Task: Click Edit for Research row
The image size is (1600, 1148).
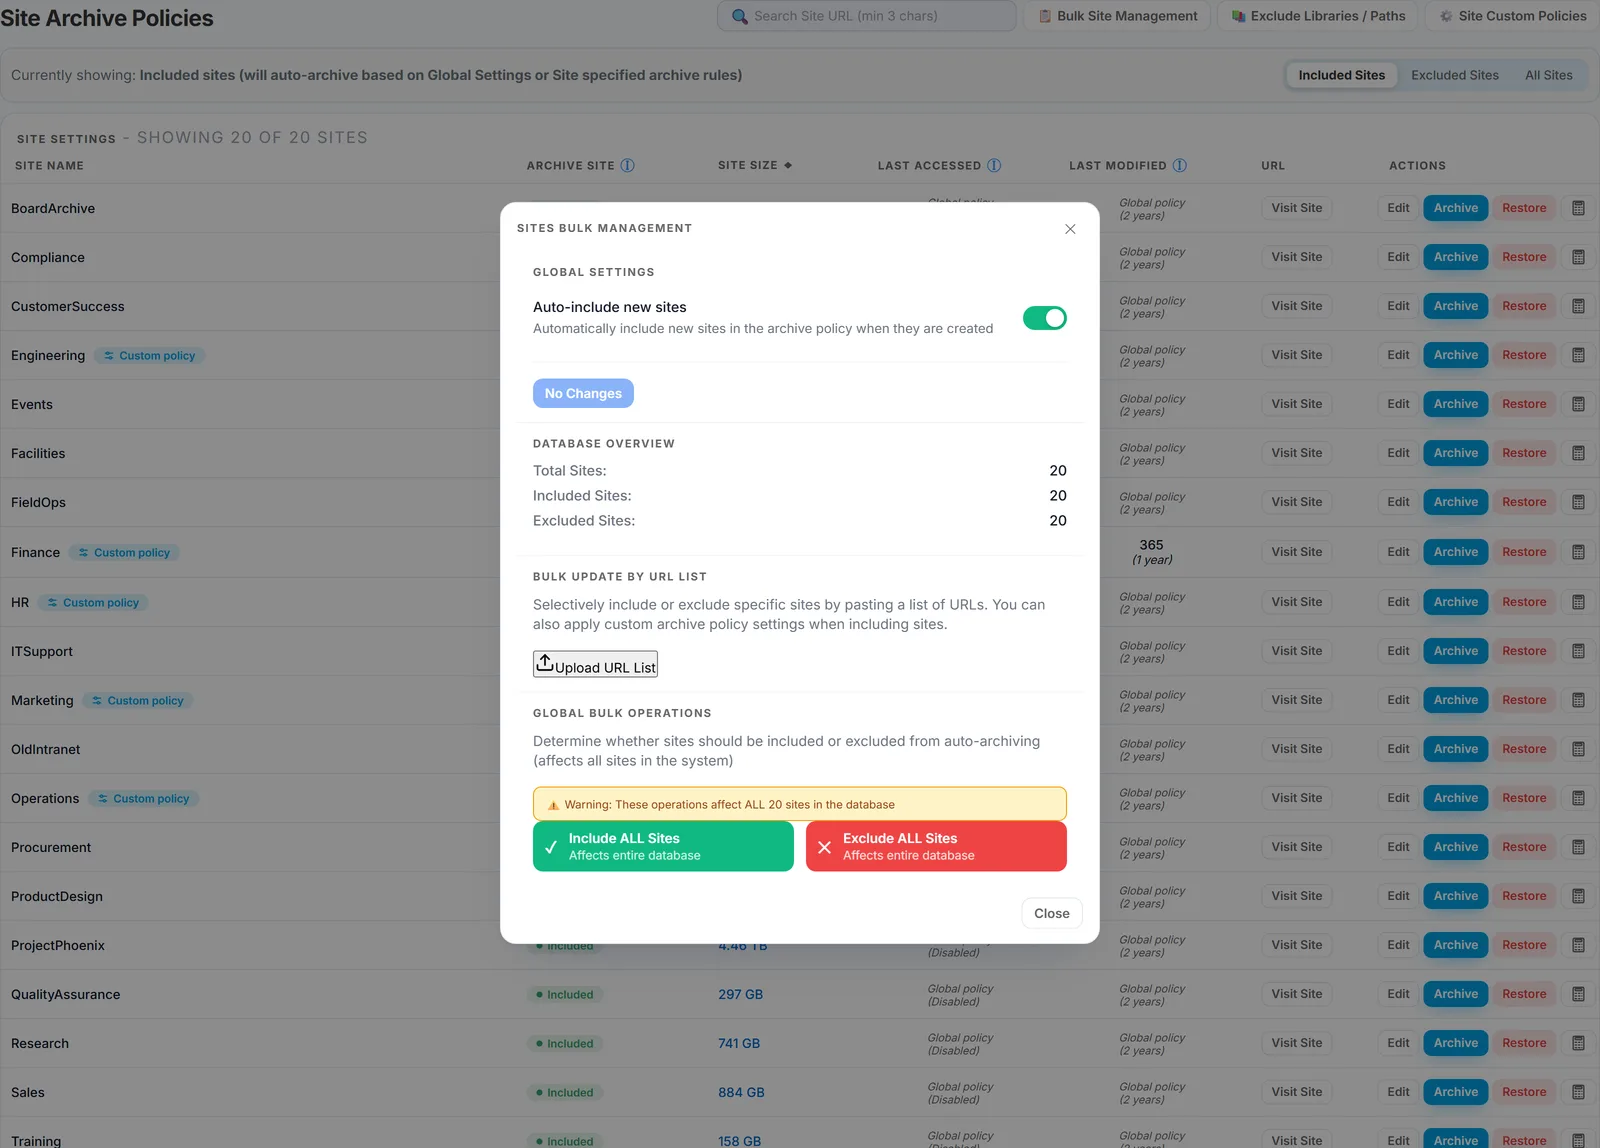Action: coord(1398,1043)
